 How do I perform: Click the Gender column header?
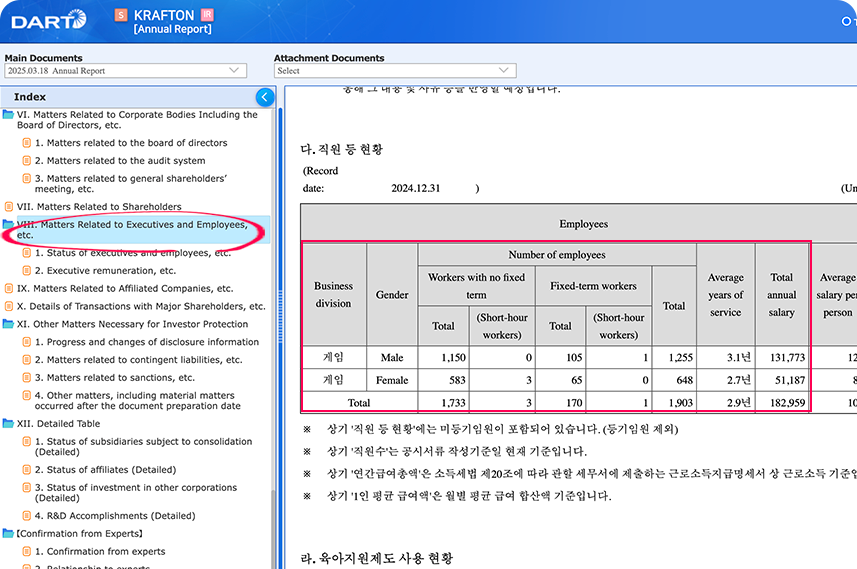coord(392,295)
